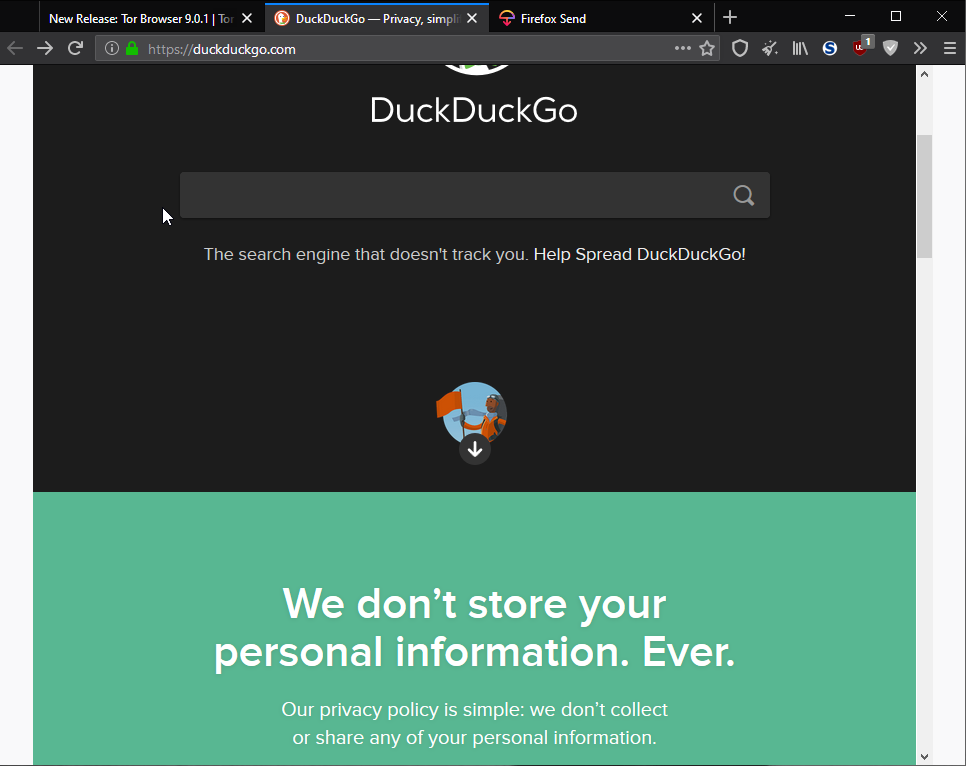Screen dimensions: 966x766
Task: Reload the current page
Action: 75,48
